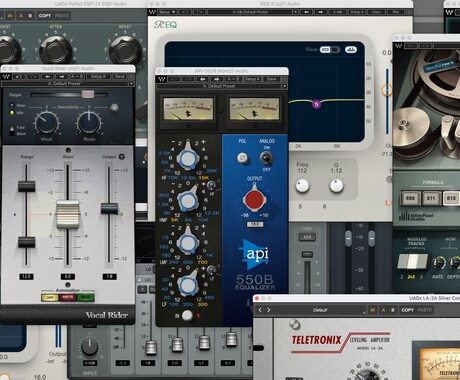The height and width of the screenshot is (380, 460).
Task: Click Save in API-550B toolbar
Action: [272, 79]
